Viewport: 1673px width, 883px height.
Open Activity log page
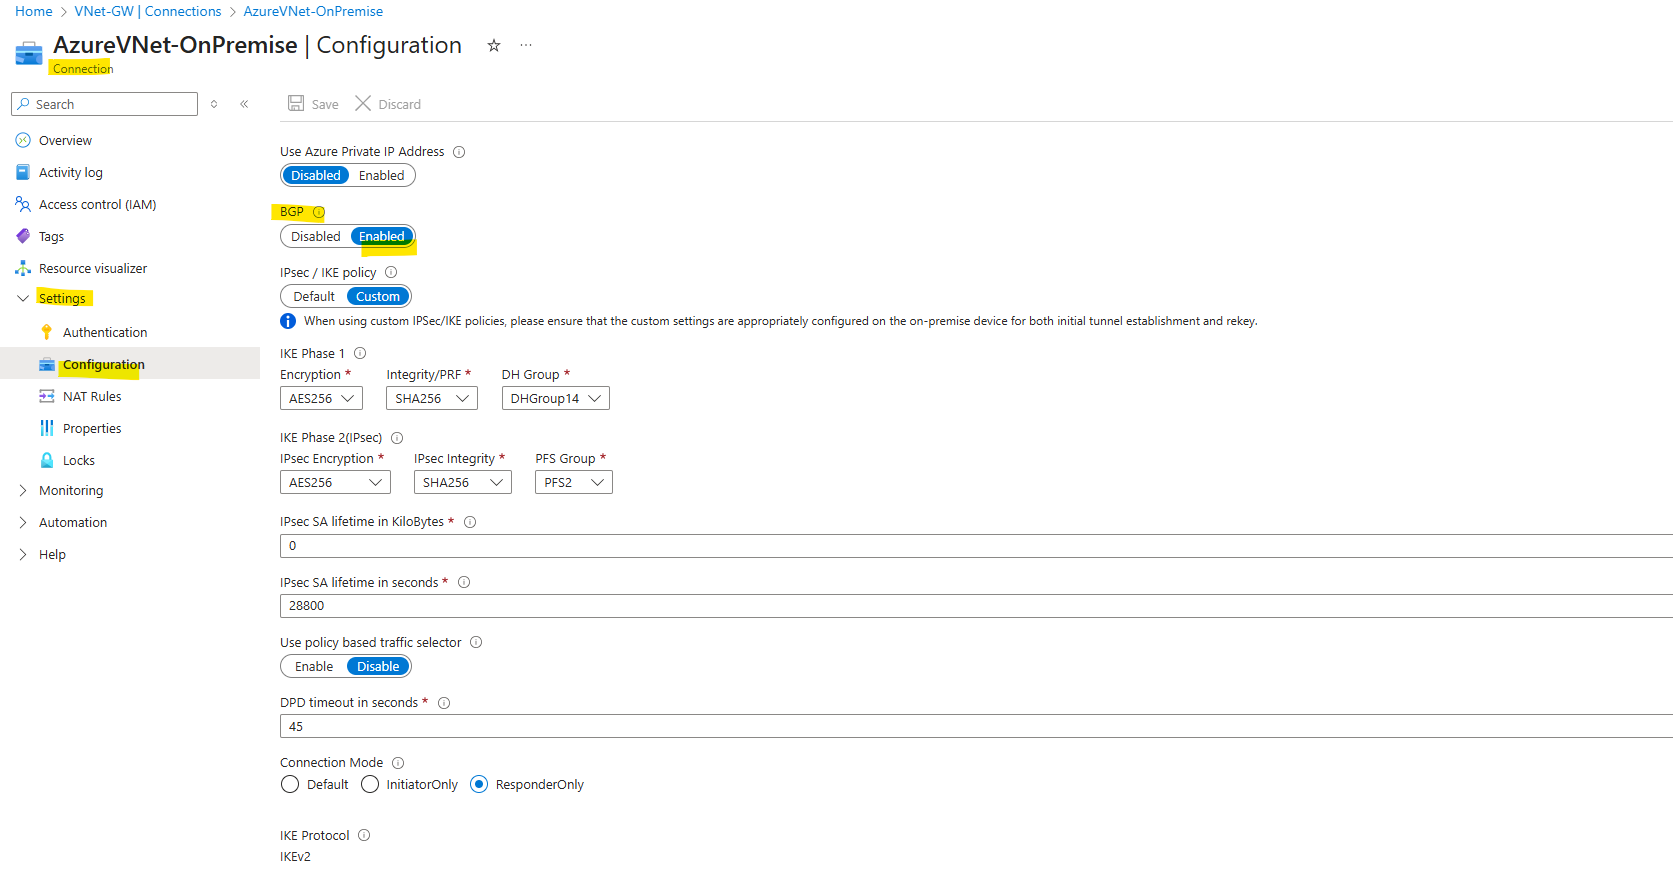[71, 172]
